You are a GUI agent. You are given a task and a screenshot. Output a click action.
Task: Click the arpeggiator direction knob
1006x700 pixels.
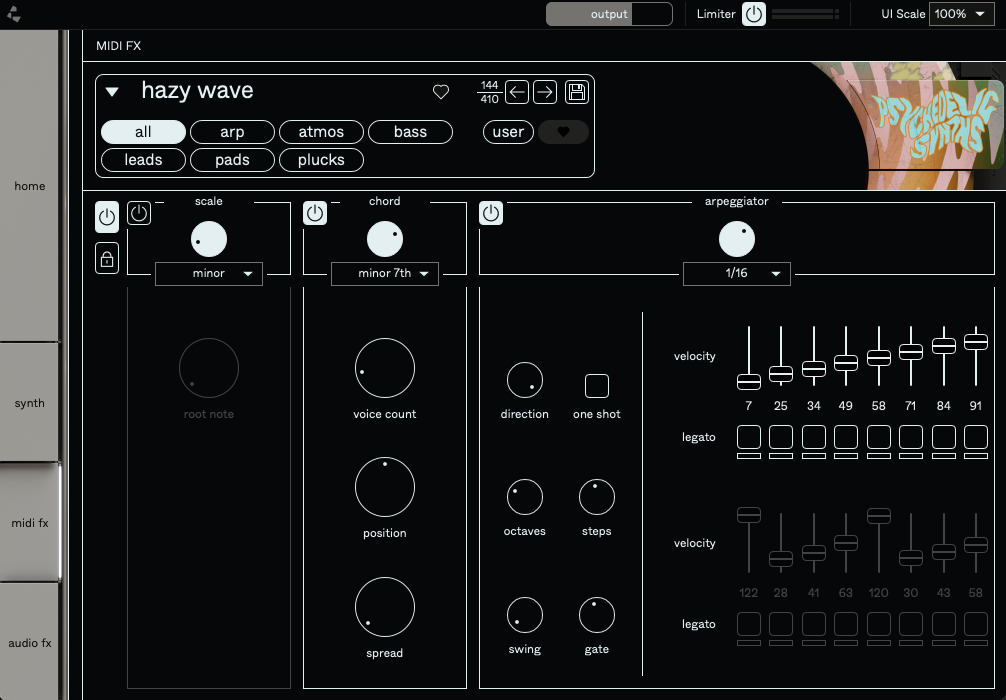click(525, 380)
